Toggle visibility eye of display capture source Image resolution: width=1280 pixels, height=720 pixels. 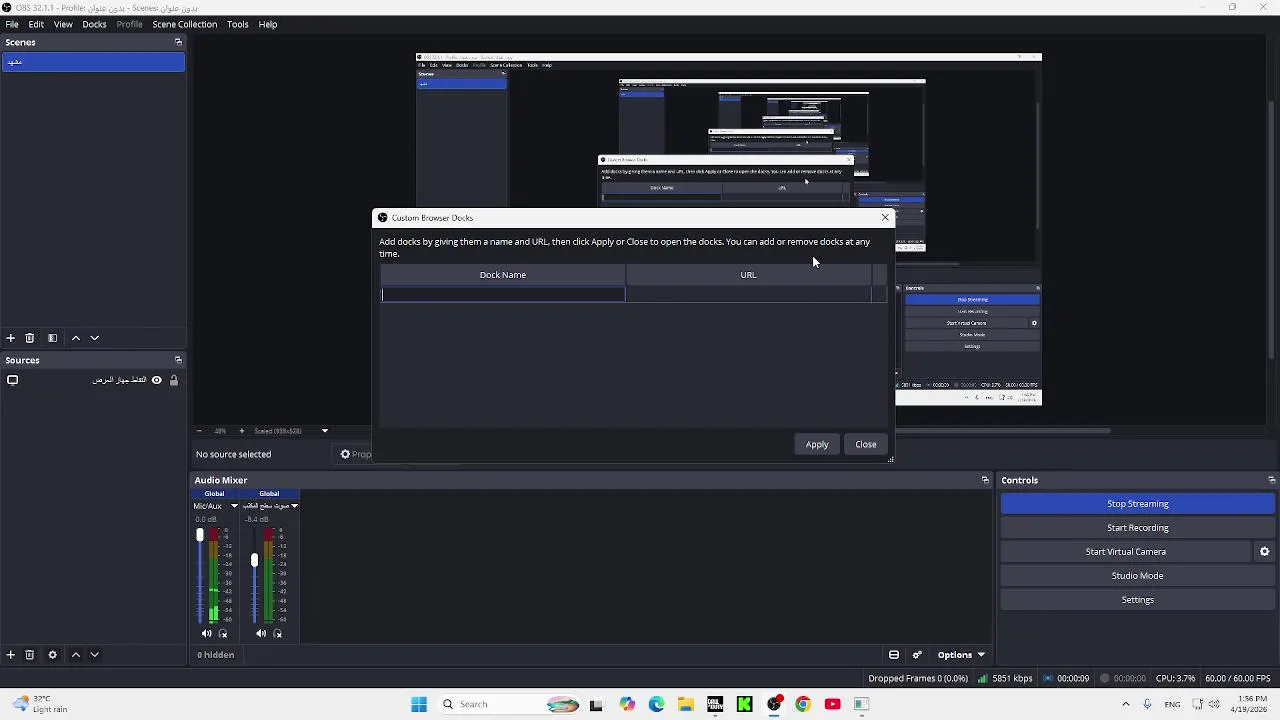click(x=156, y=380)
